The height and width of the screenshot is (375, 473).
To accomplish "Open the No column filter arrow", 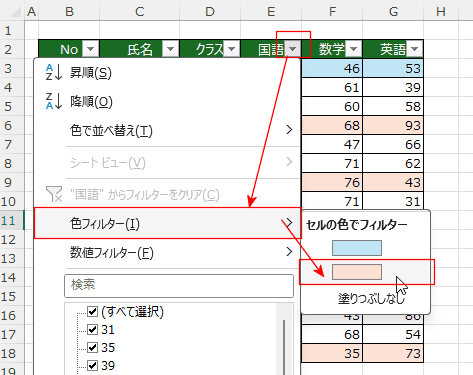I will click(90, 49).
